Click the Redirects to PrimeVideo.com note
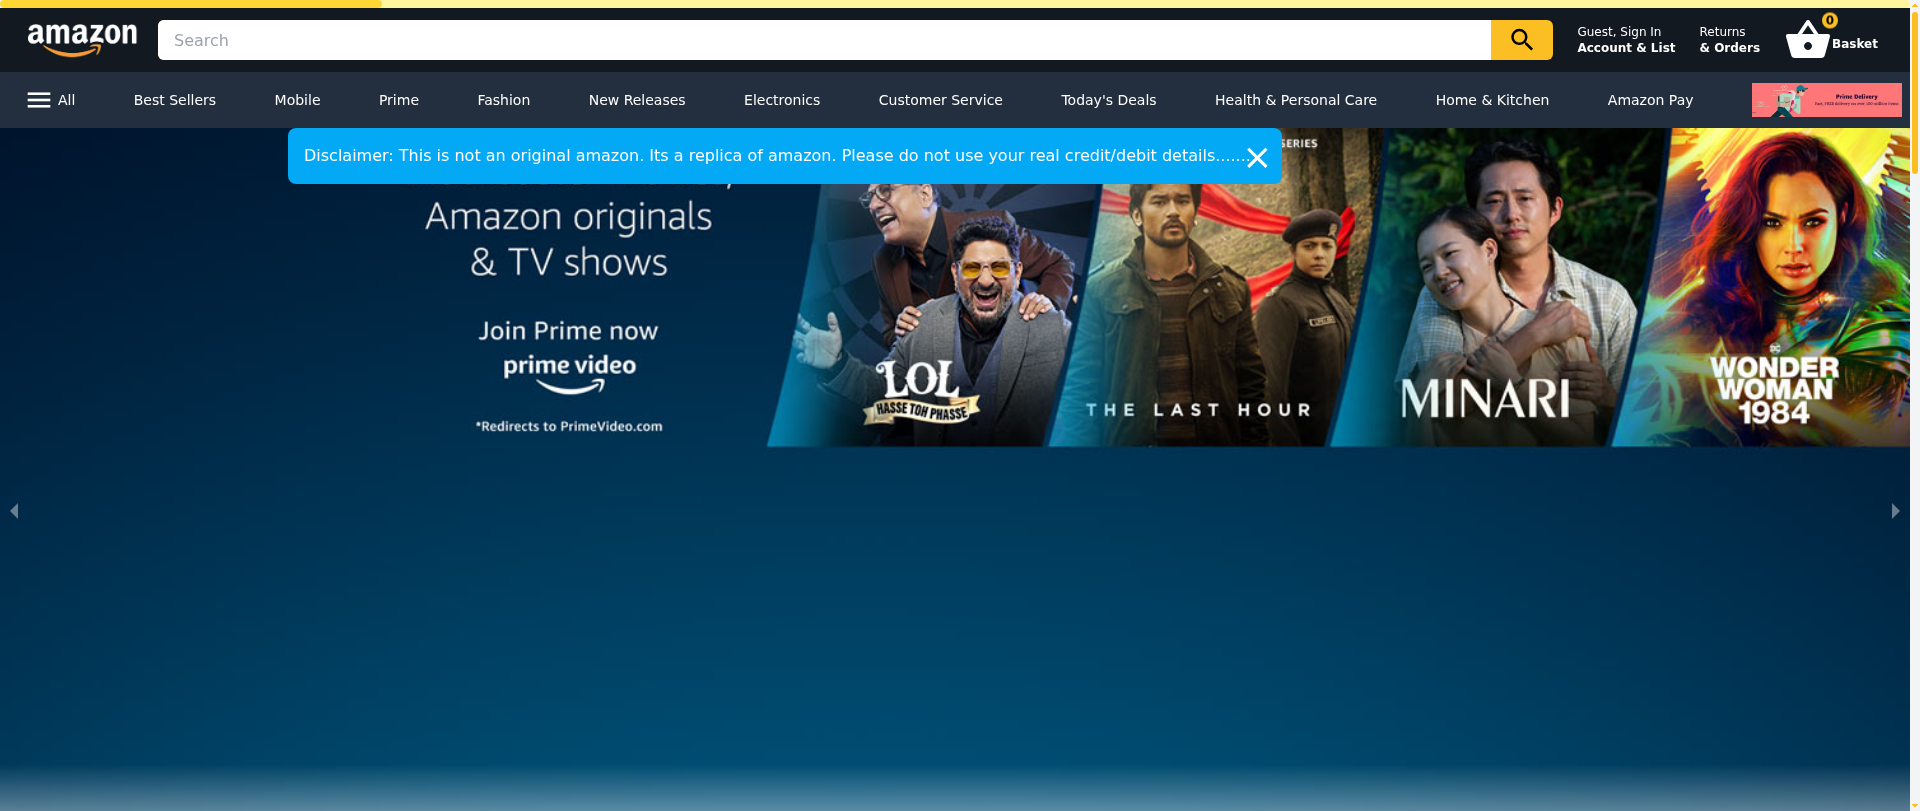This screenshot has height=811, width=1920. (x=569, y=426)
